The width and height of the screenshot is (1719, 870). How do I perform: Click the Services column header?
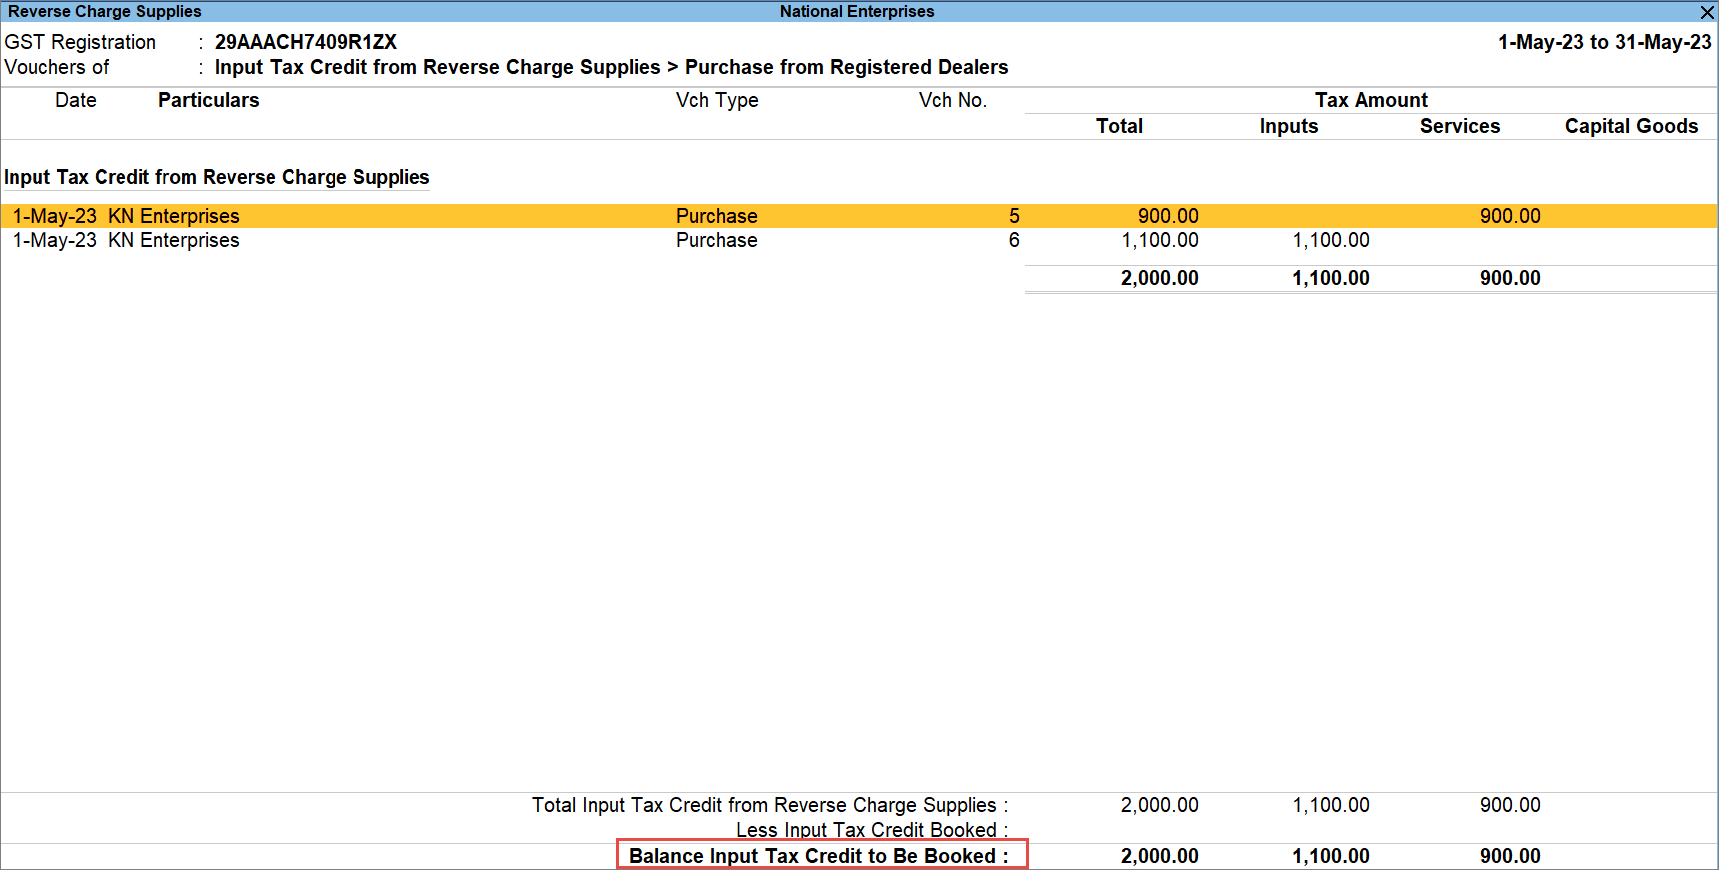coord(1459,126)
